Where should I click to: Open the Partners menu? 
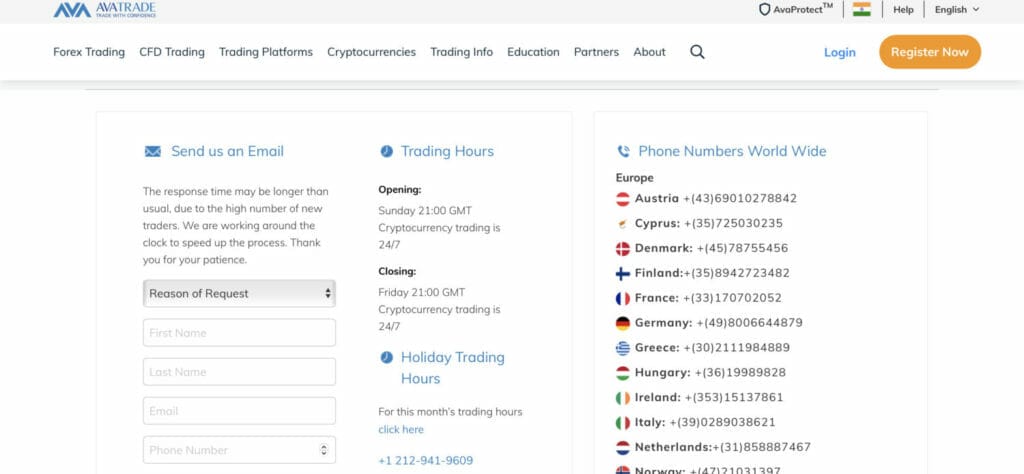point(596,52)
